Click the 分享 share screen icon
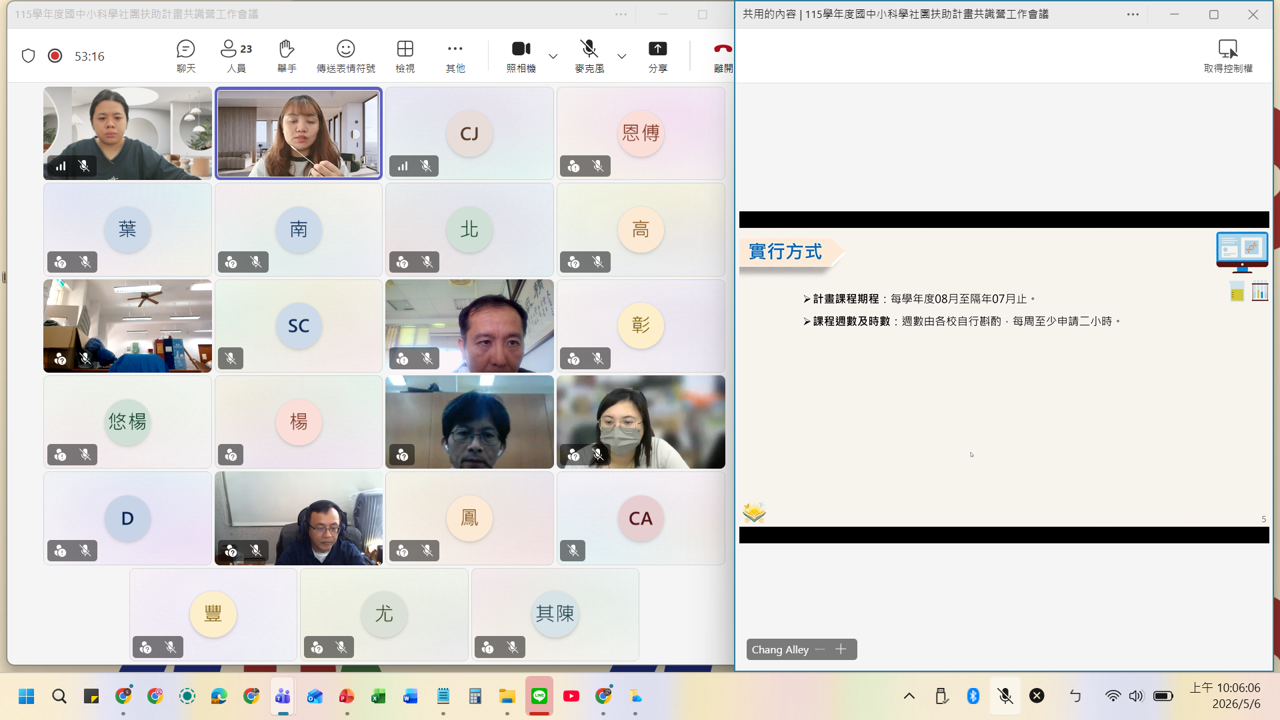Screen dimensions: 1280x720 click(658, 56)
